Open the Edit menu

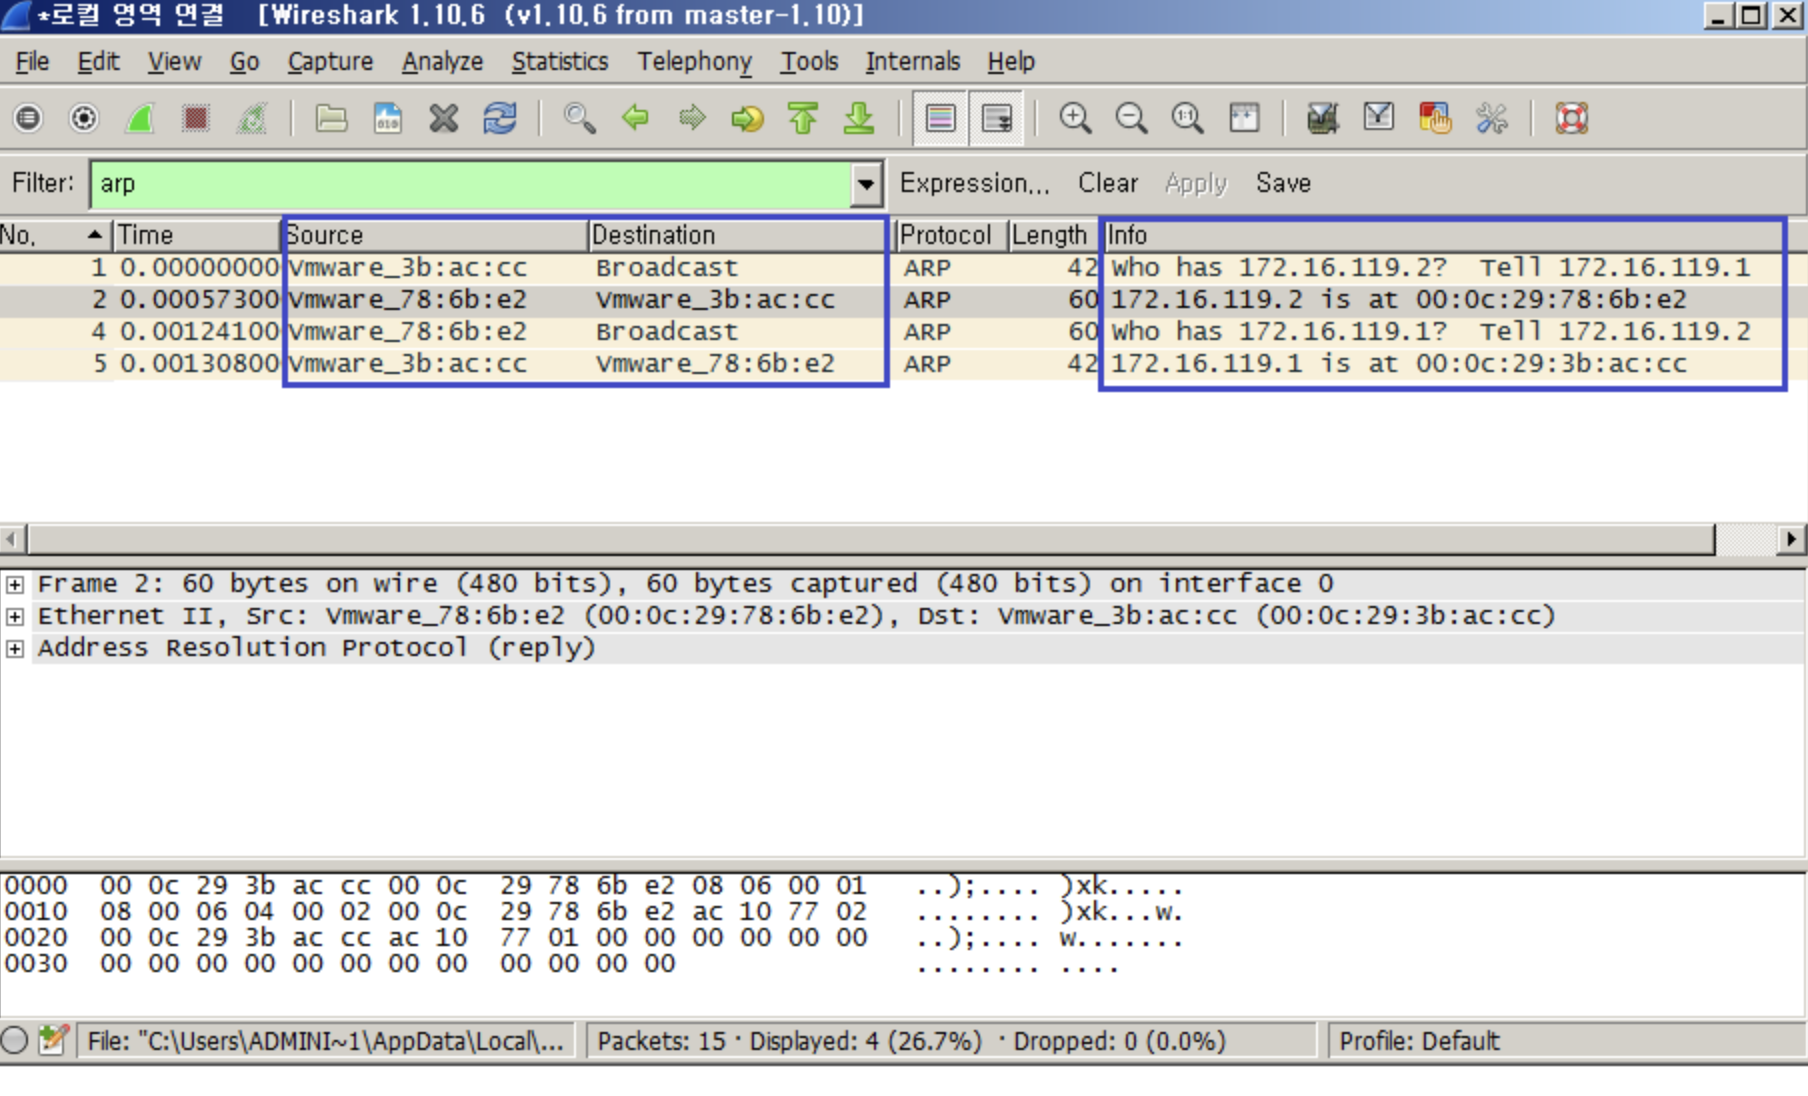pos(98,62)
